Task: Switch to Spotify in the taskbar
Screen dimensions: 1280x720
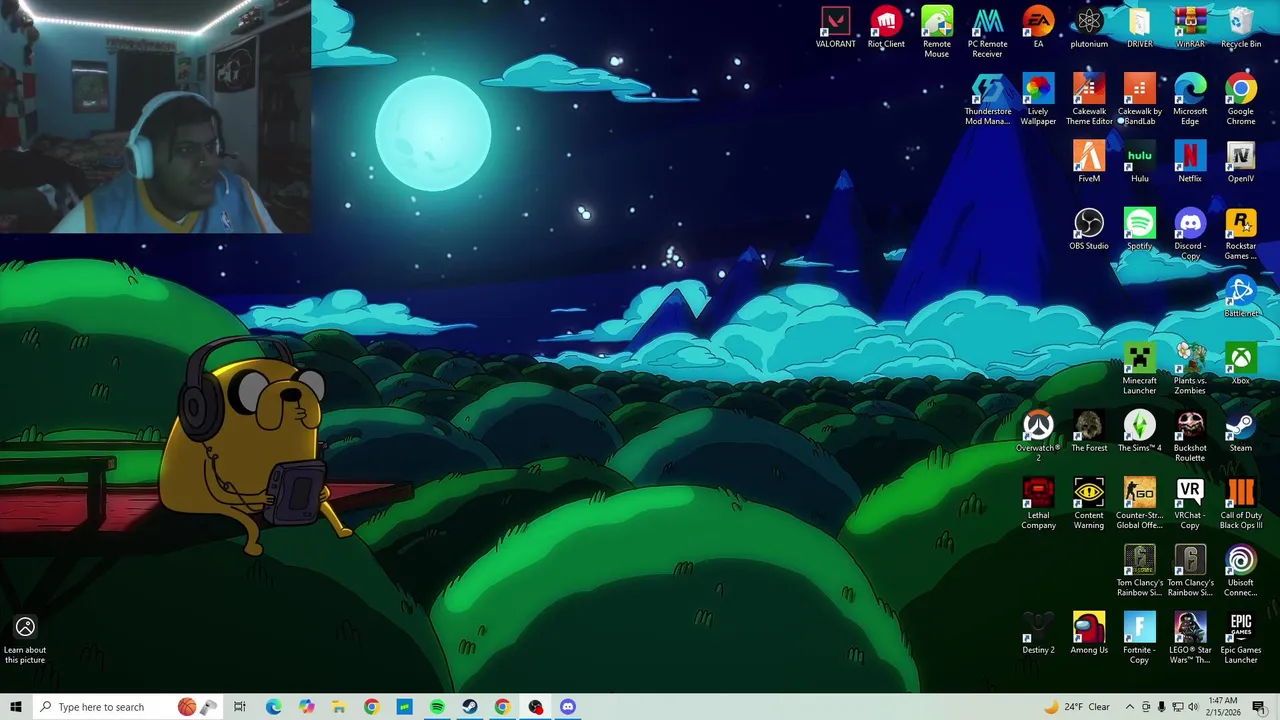Action: 437,707
